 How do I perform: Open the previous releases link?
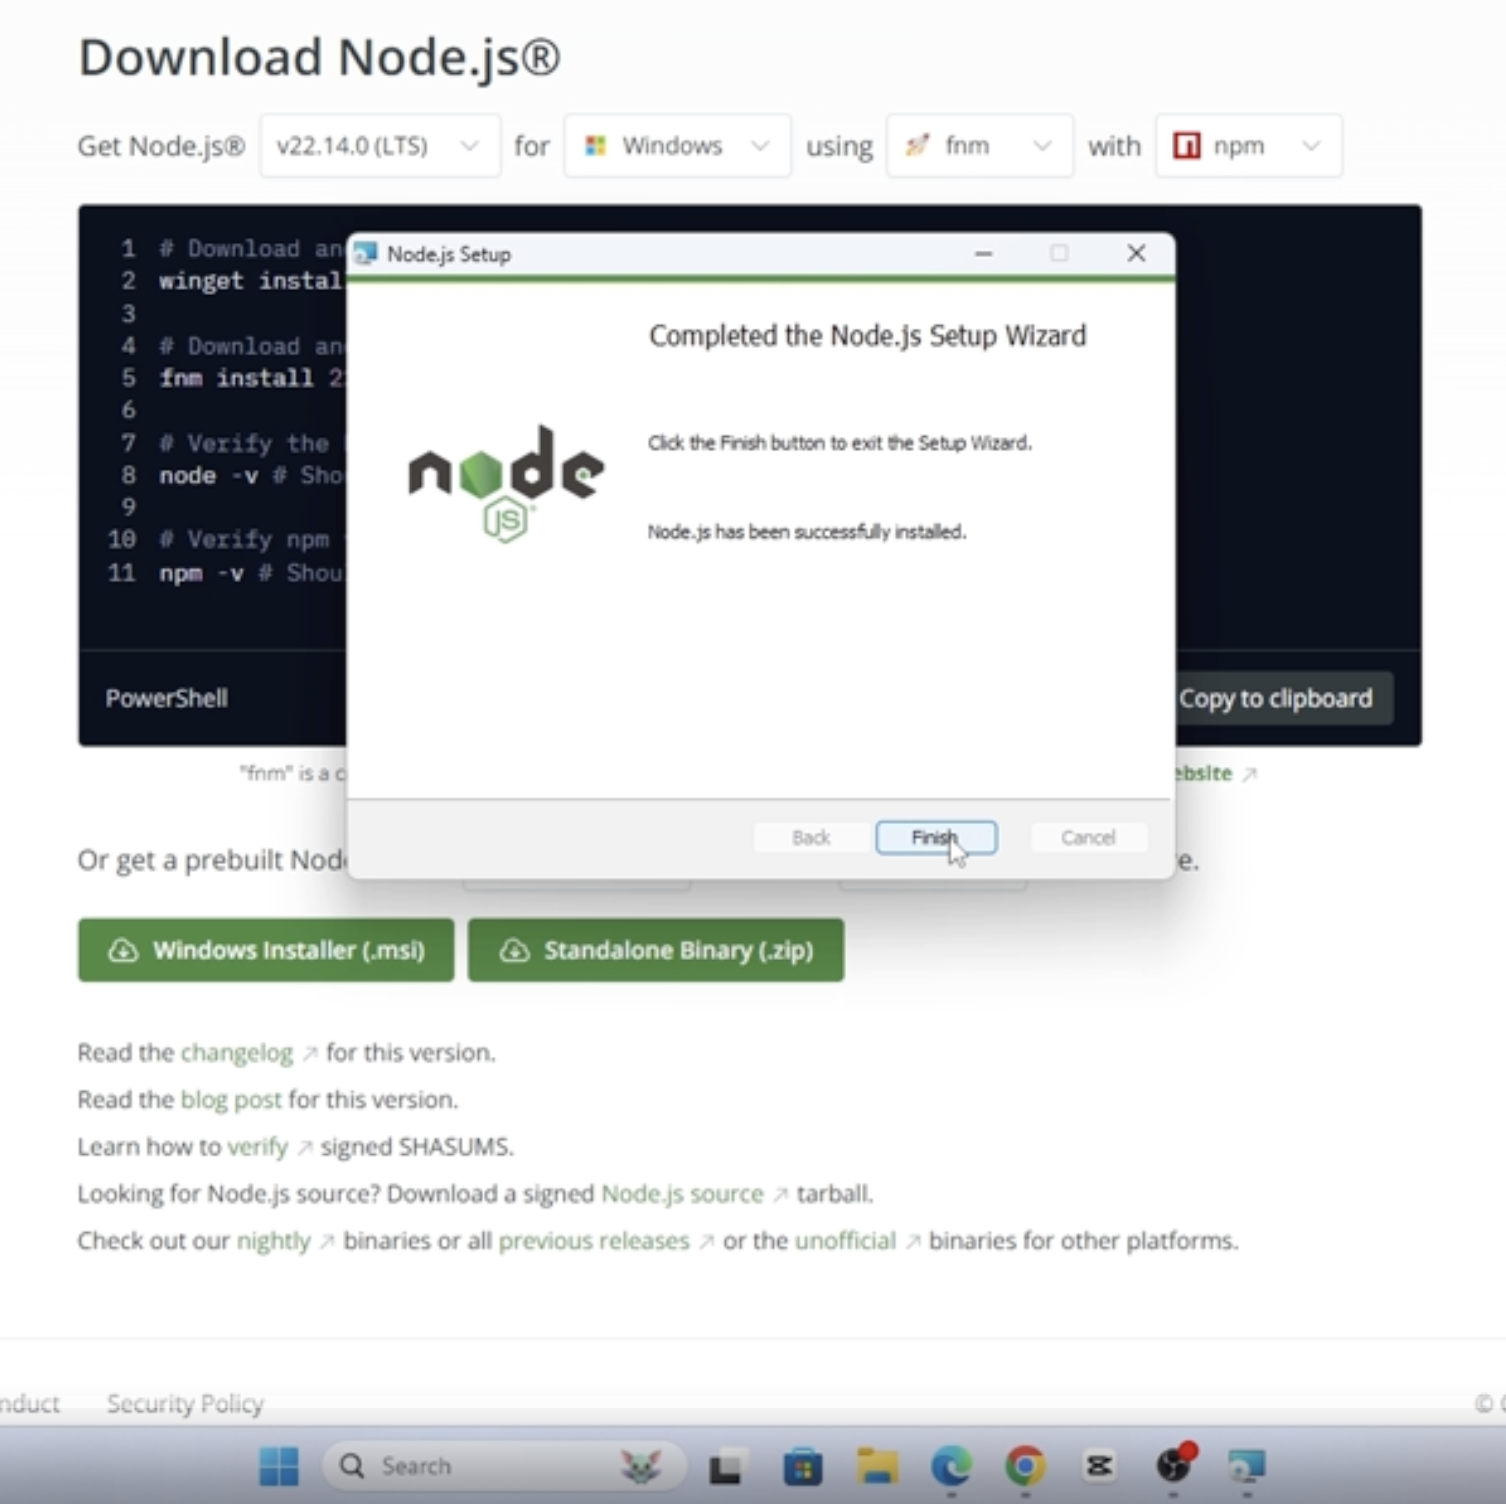[594, 1241]
